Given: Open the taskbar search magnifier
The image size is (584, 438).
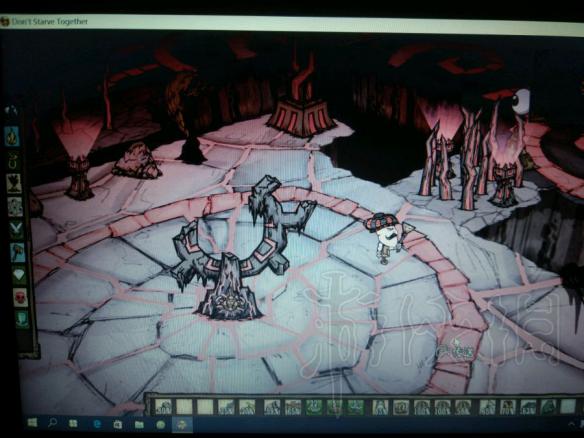Looking at the screenshot, I should pos(53,423).
